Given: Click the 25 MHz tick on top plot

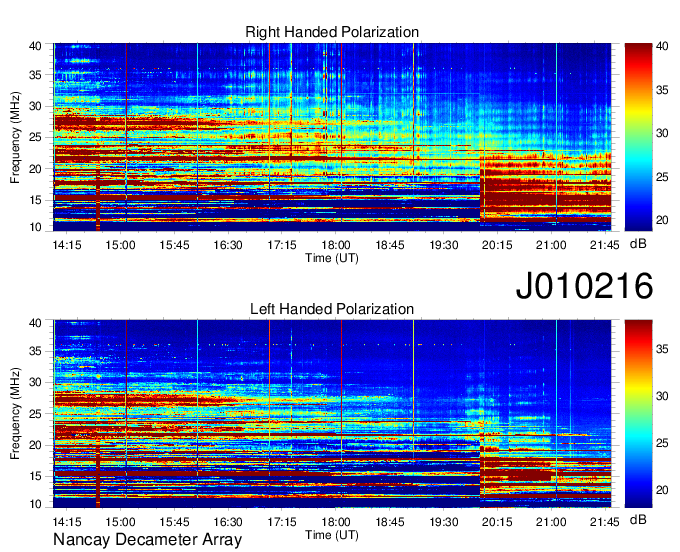Looking at the screenshot, I should [35, 137].
